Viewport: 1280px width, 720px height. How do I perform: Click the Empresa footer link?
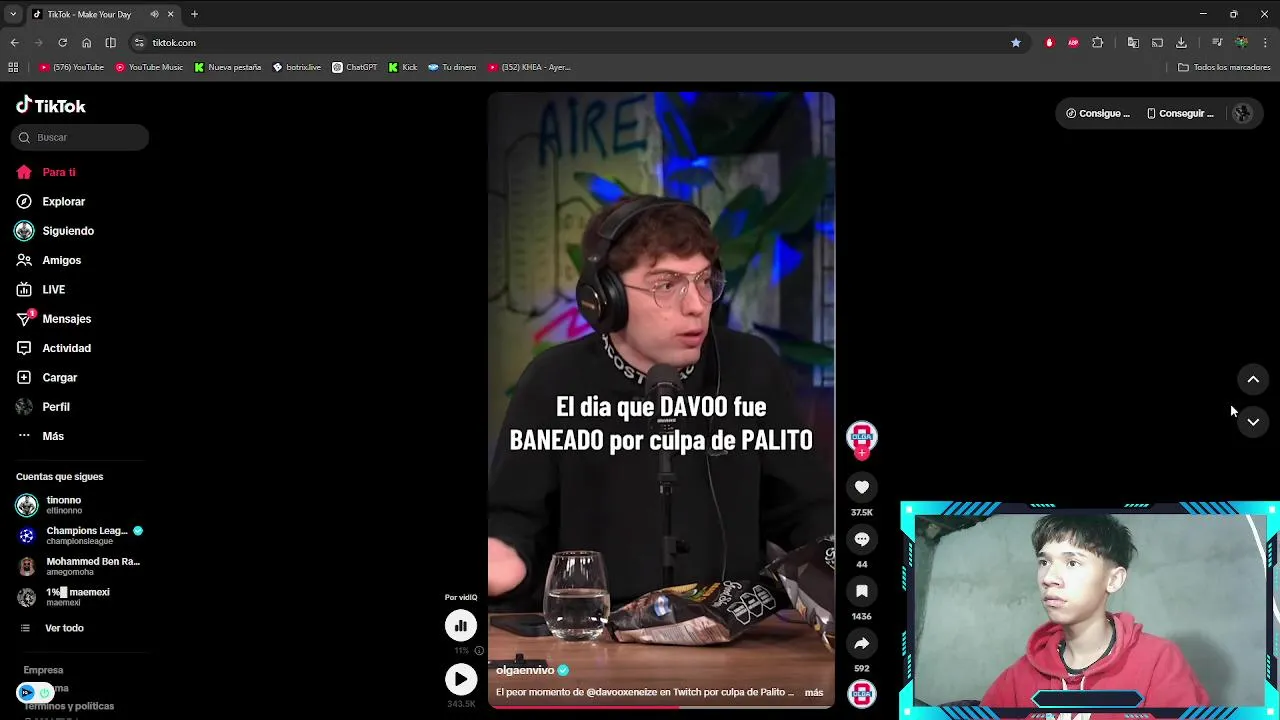[x=43, y=670]
